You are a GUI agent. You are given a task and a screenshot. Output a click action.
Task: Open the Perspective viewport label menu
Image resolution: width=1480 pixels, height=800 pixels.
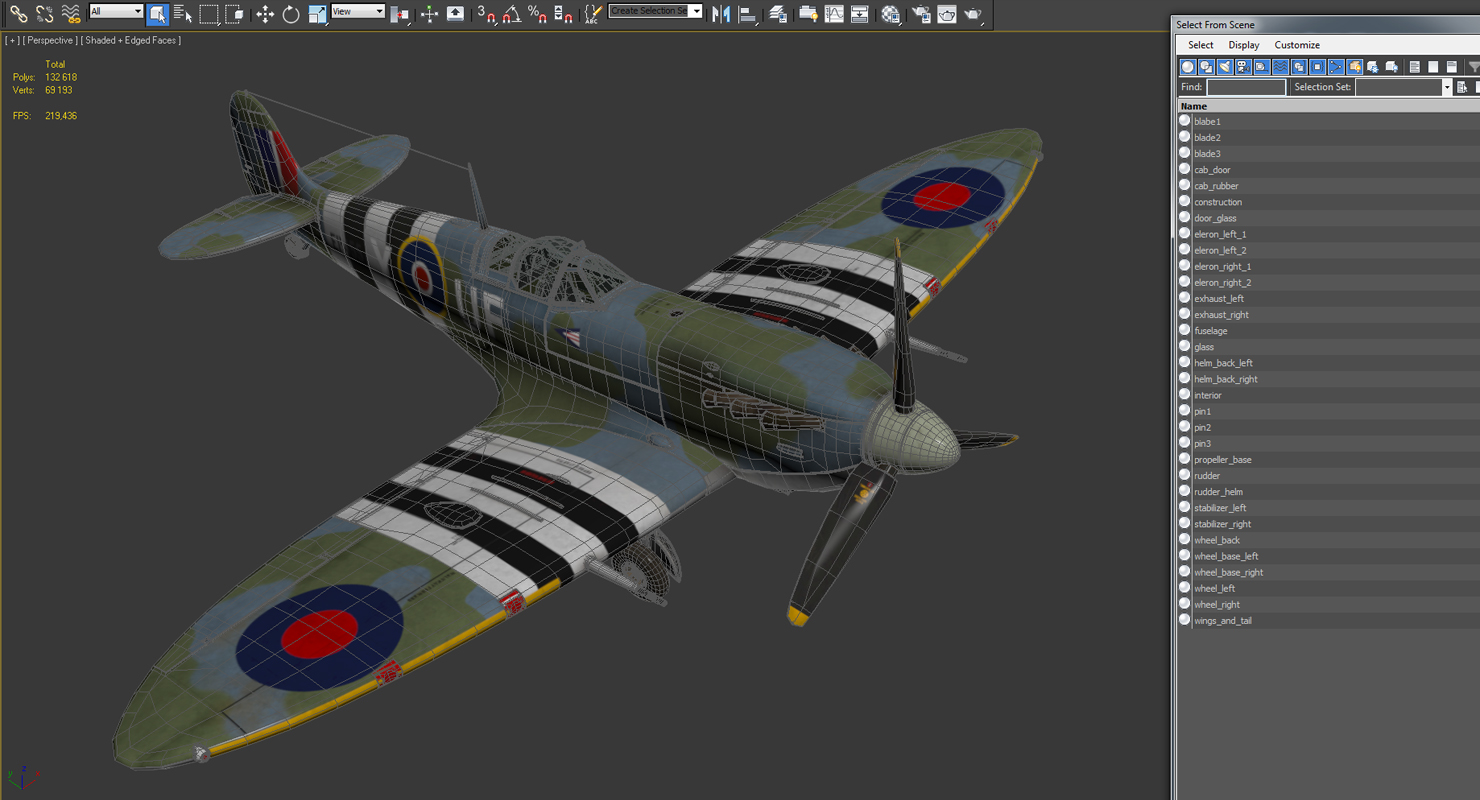point(50,40)
